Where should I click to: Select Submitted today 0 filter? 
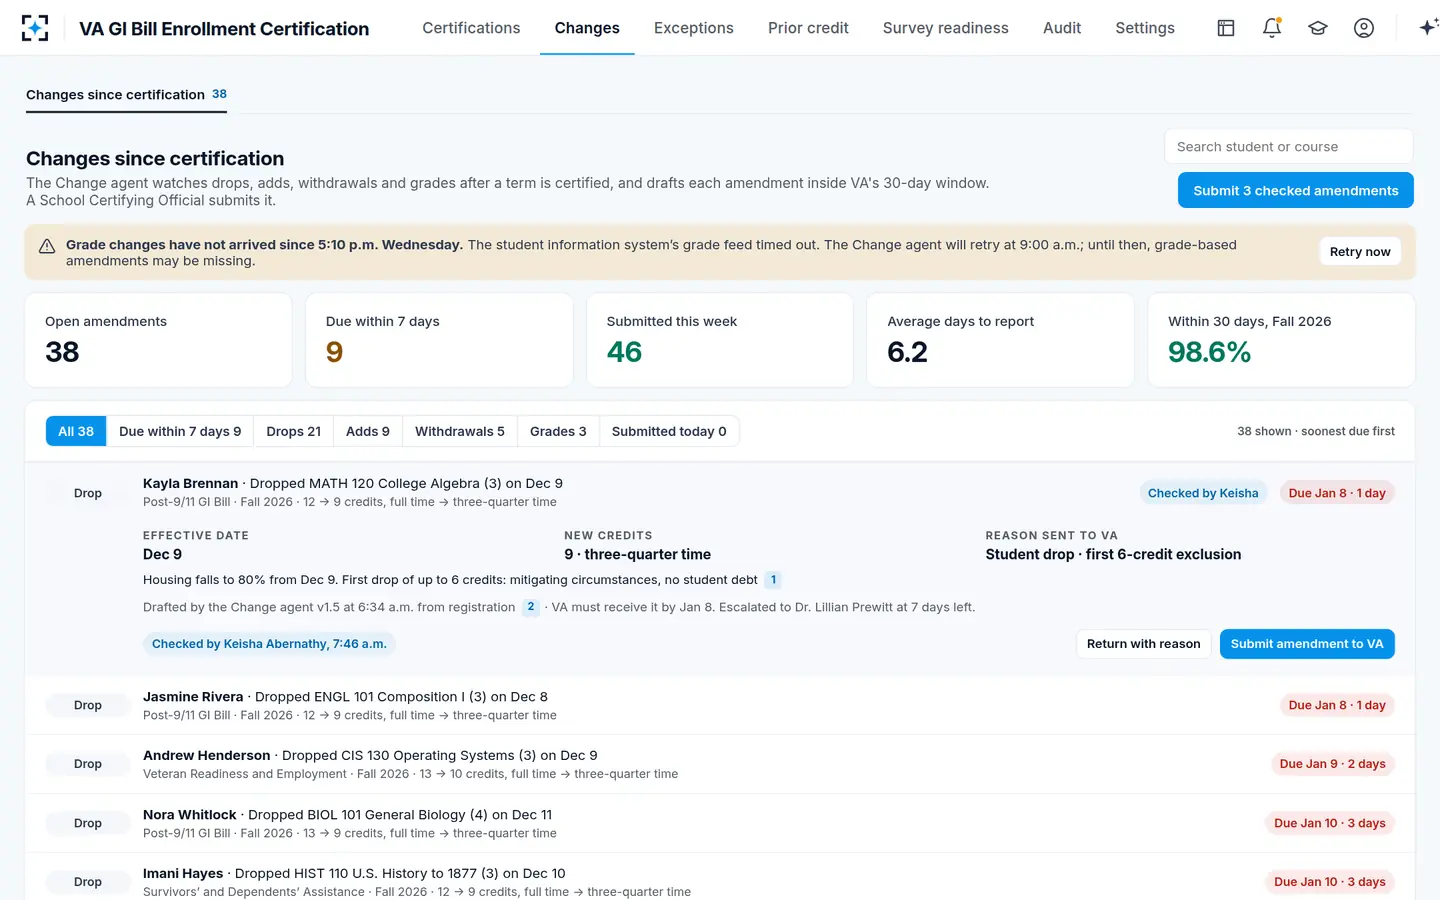point(669,431)
